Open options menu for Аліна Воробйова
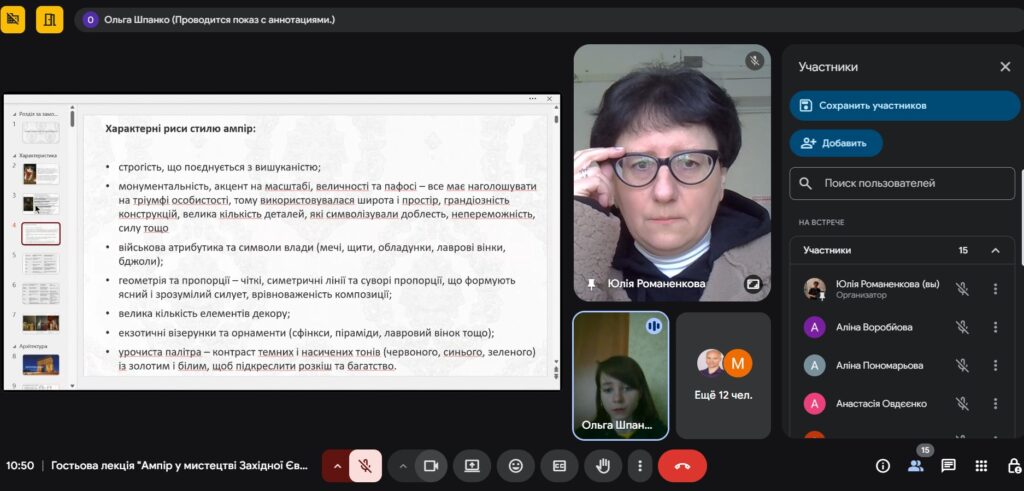The image size is (1024, 491). coord(995,327)
